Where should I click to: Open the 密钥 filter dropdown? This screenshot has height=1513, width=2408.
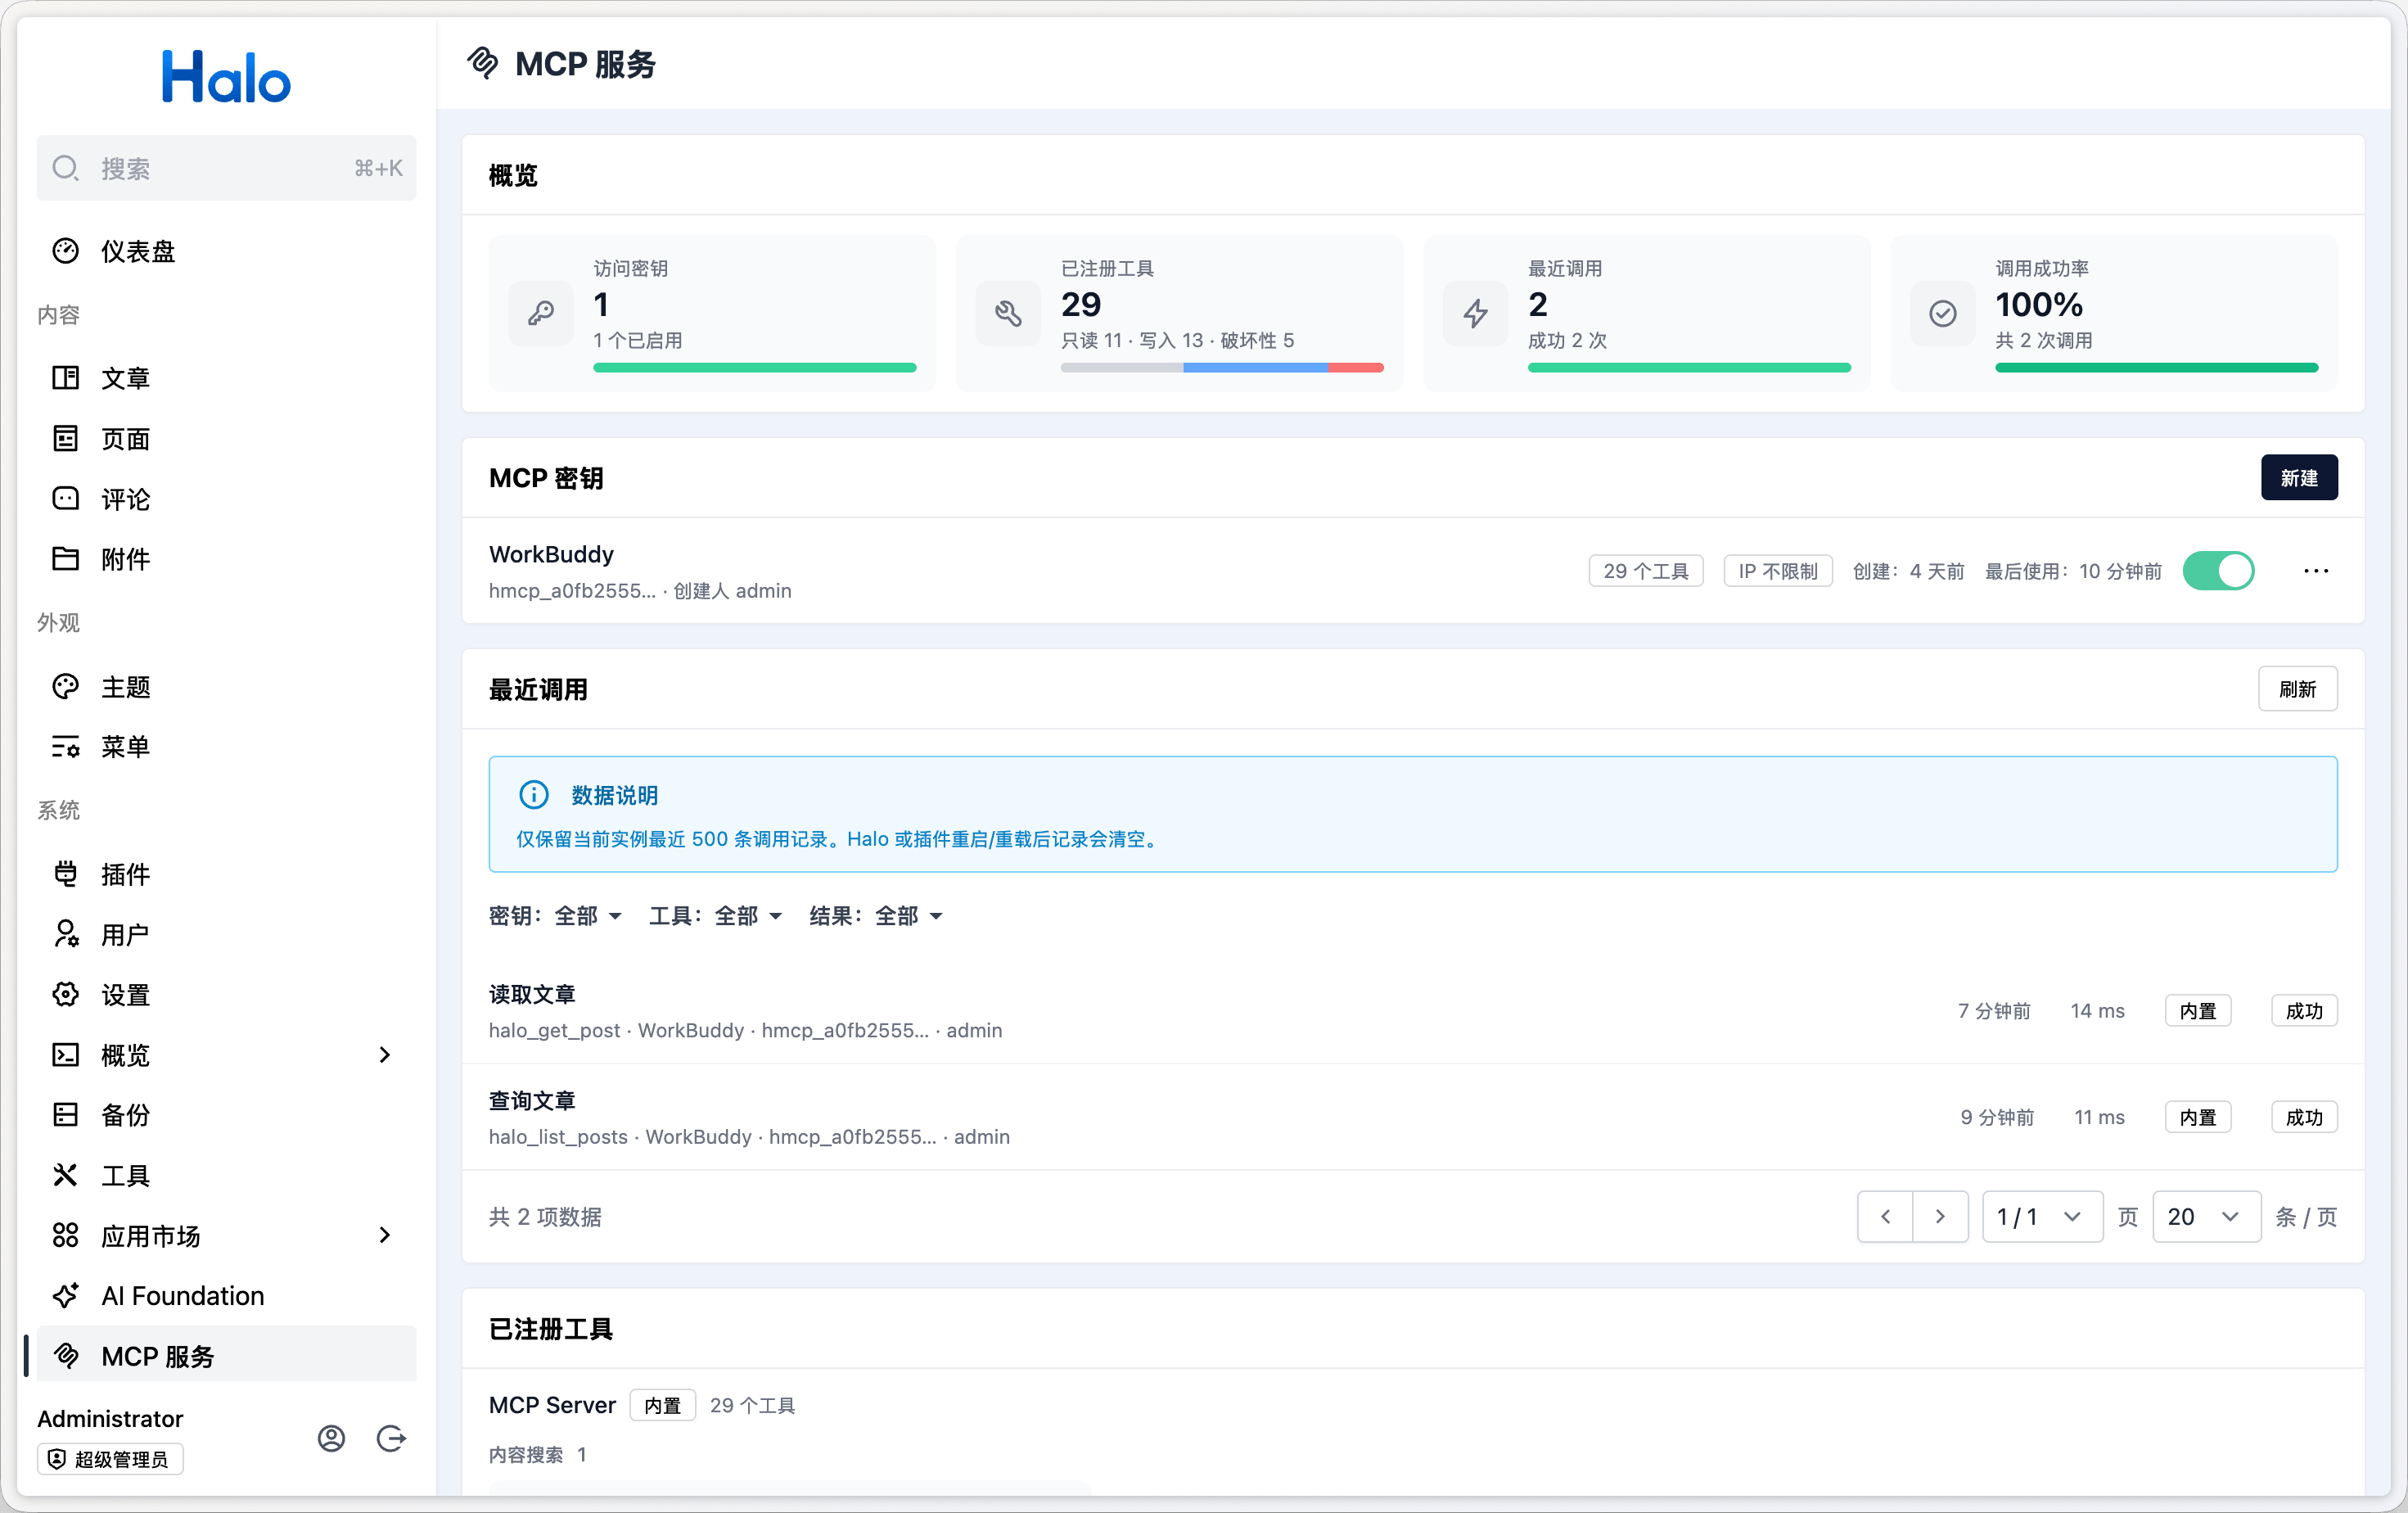point(556,915)
